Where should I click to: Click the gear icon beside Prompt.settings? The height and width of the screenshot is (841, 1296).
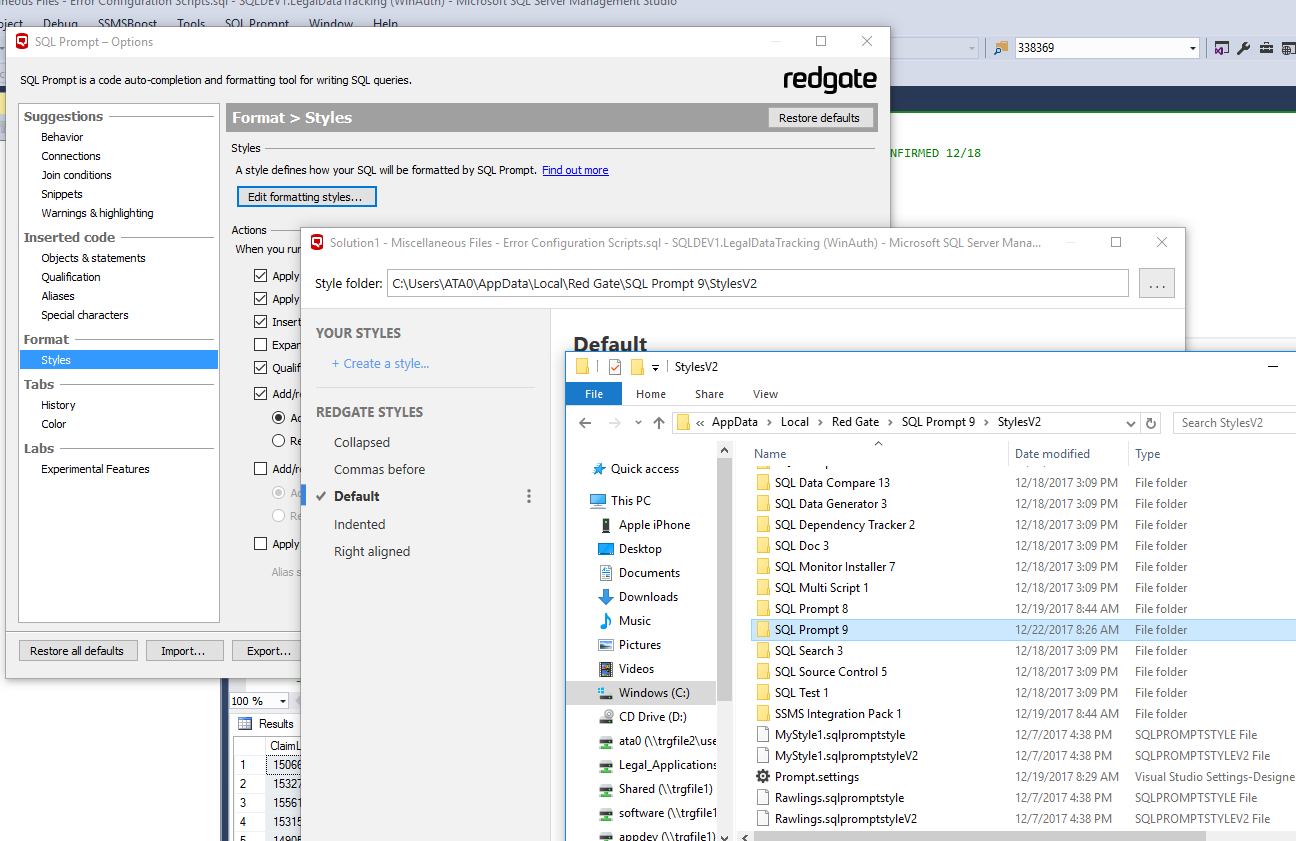(763, 777)
